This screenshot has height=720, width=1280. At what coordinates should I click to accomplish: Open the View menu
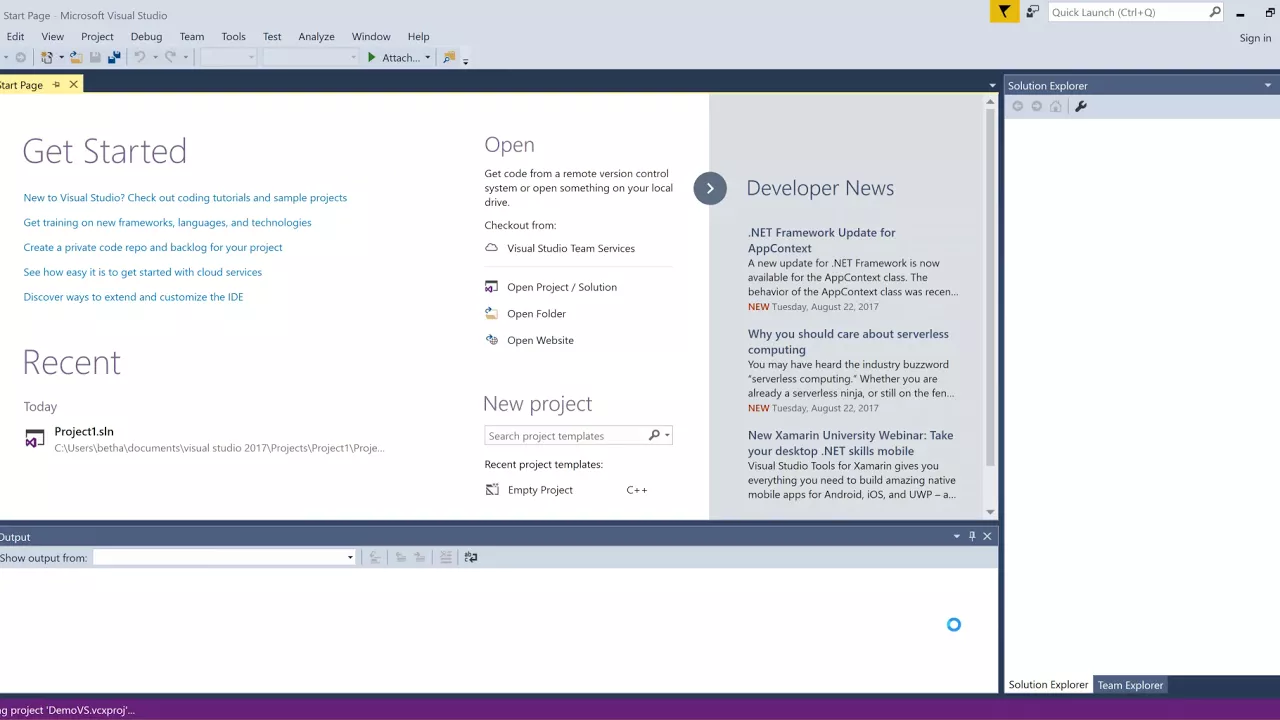[x=52, y=37]
